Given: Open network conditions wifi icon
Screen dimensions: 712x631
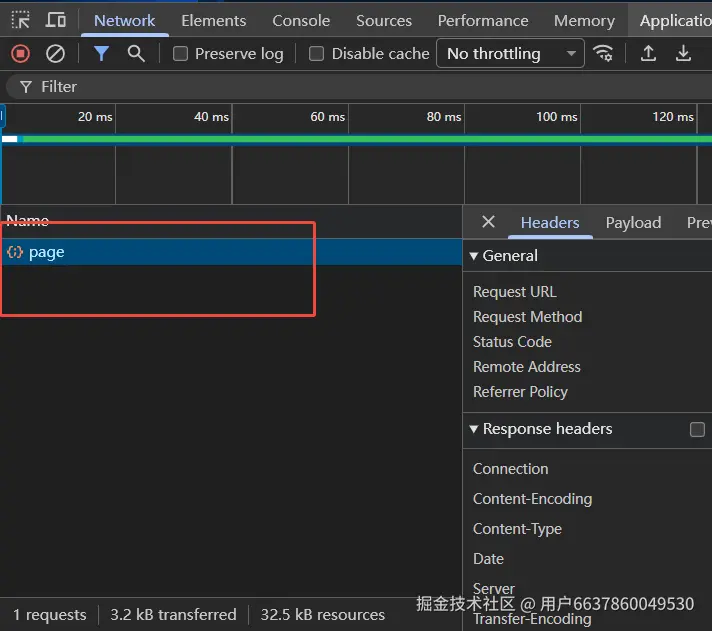Looking at the screenshot, I should (603, 54).
